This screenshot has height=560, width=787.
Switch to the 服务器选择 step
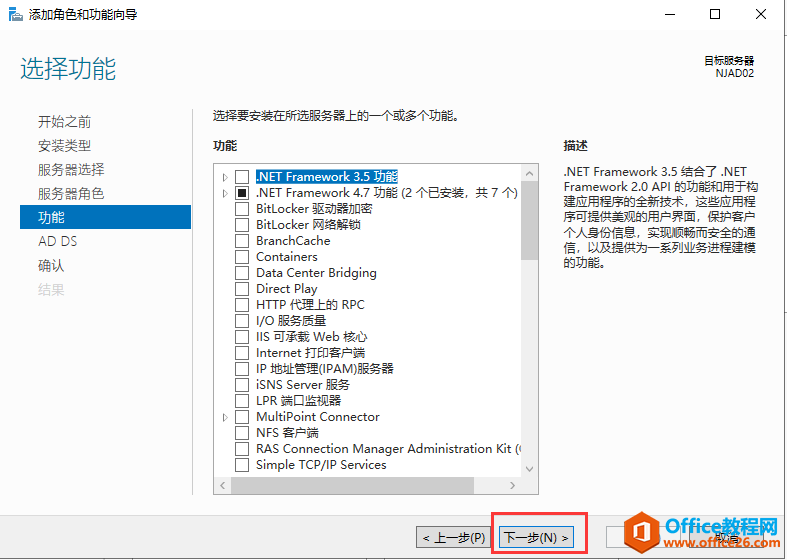tap(71, 170)
